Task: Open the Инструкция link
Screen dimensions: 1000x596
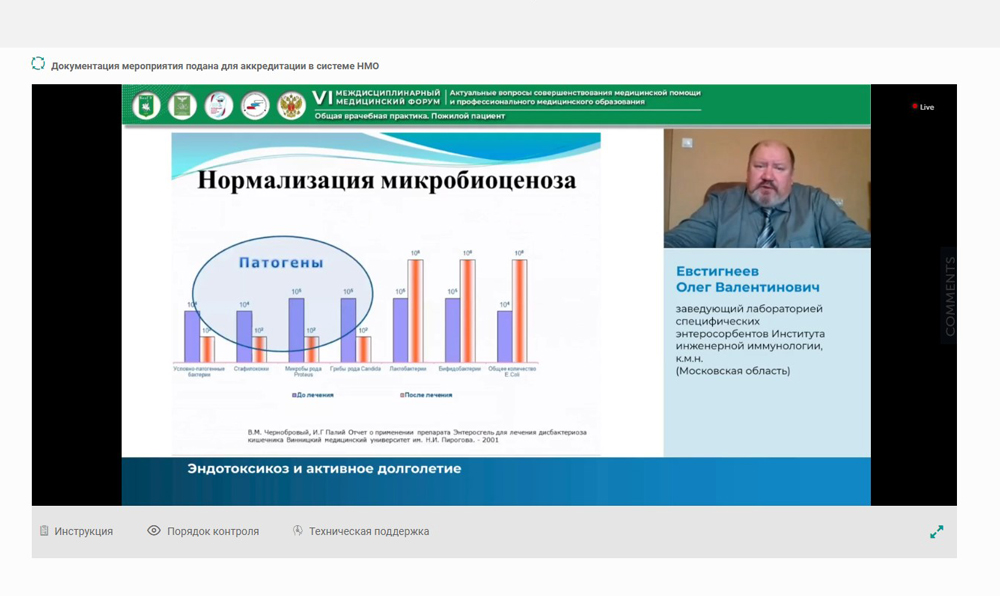Action: [83, 531]
